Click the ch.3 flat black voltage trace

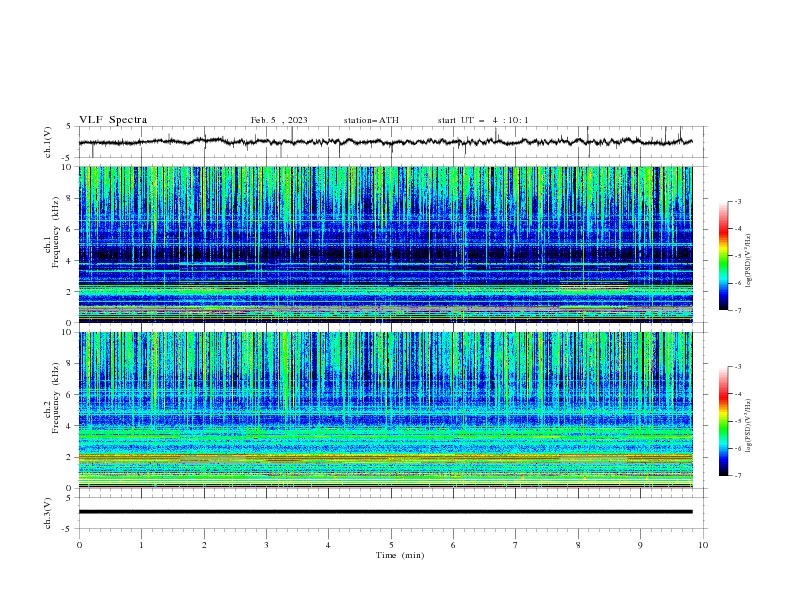(x=385, y=512)
